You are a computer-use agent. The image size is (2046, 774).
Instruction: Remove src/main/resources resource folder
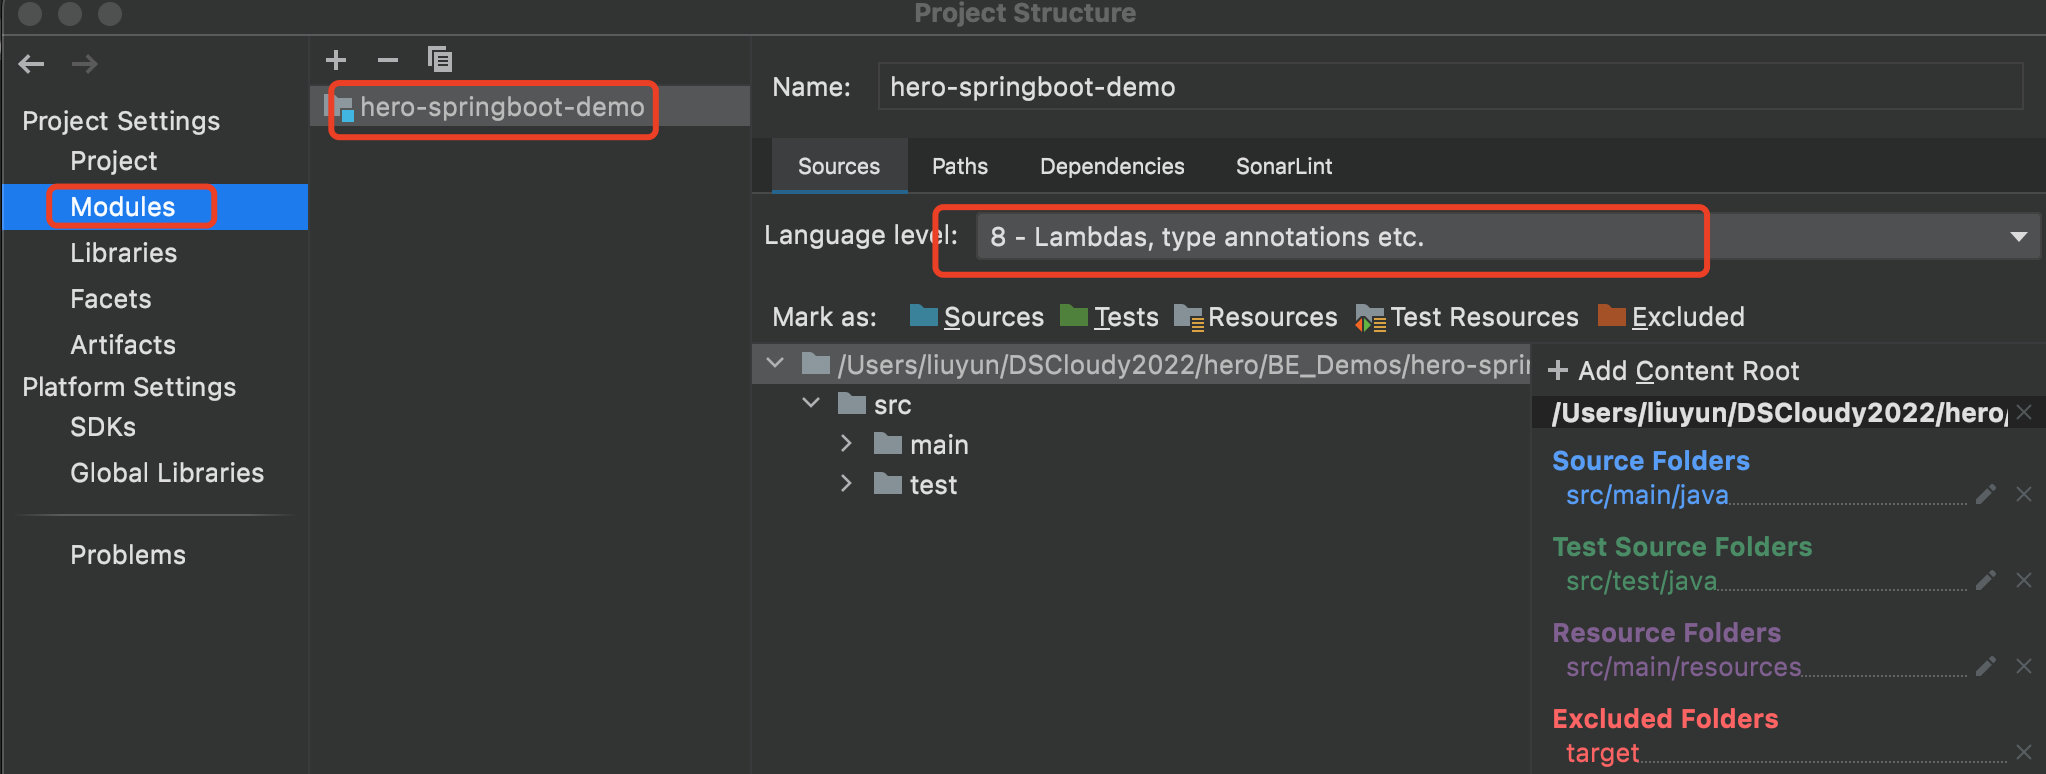pos(2024,666)
